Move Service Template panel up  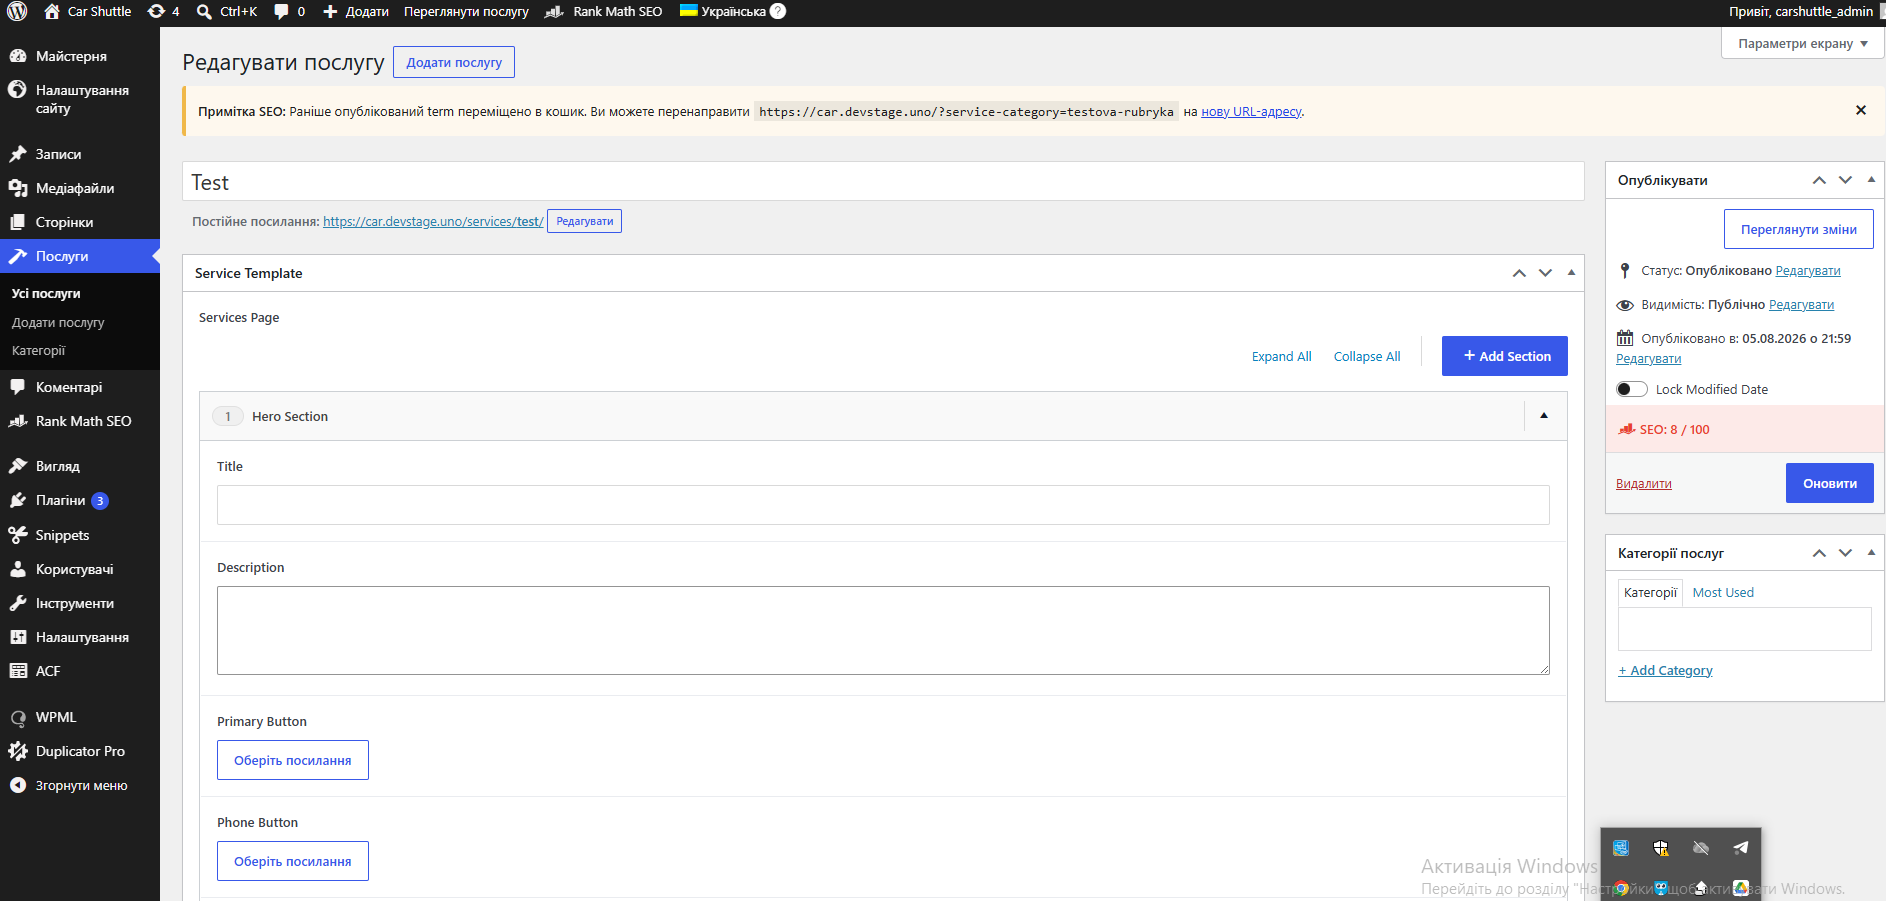tap(1519, 273)
